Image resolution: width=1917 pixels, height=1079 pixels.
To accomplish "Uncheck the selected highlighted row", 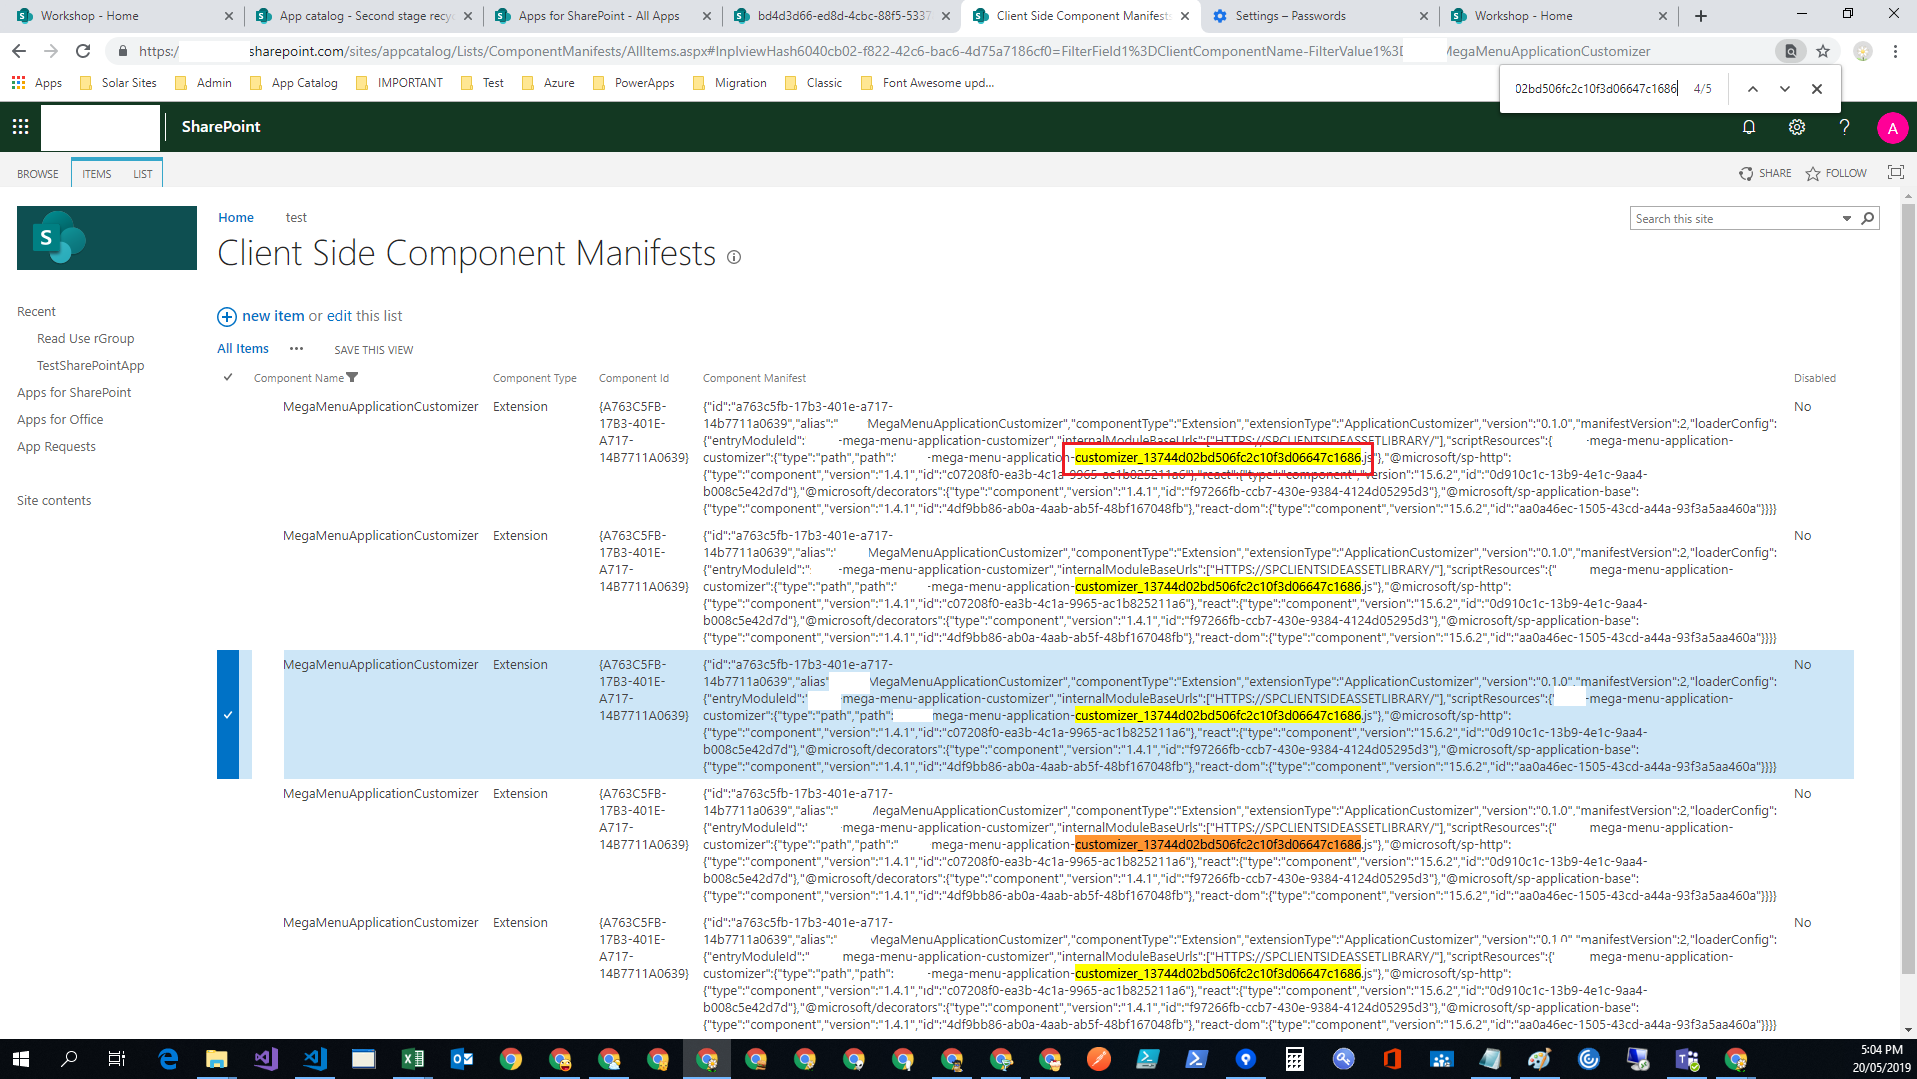I will click(x=228, y=714).
